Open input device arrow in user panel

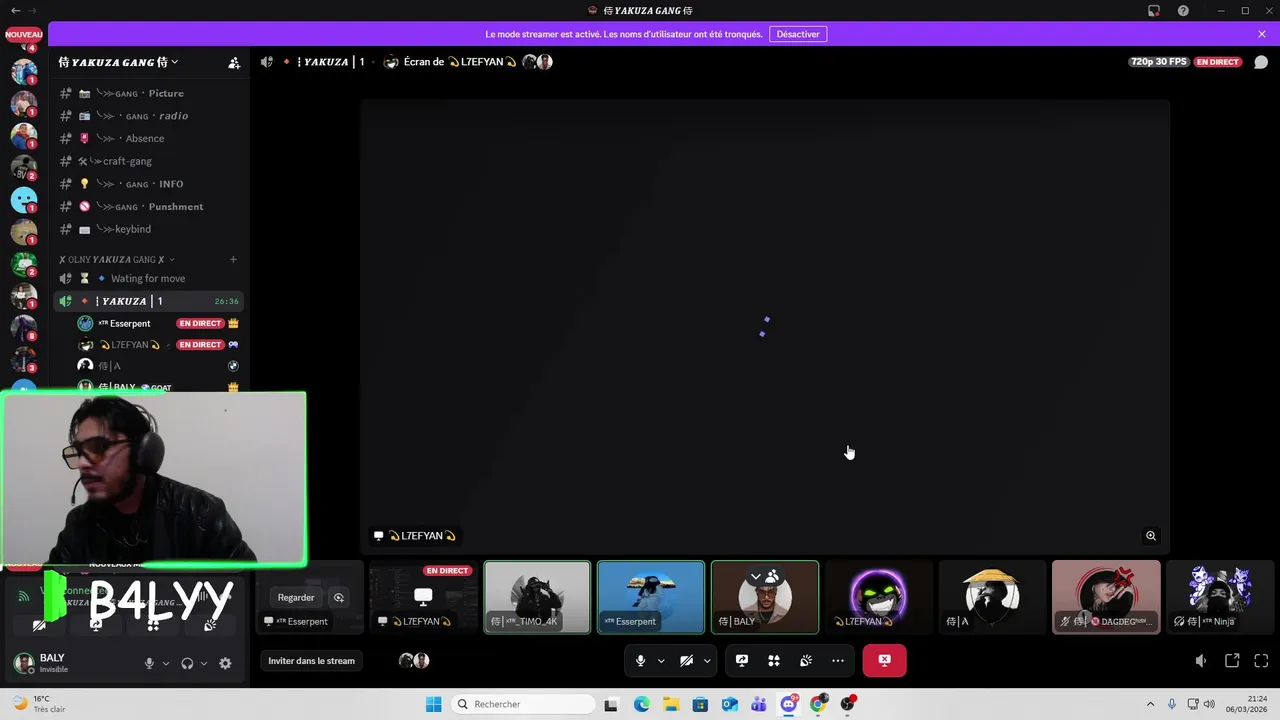(166, 663)
